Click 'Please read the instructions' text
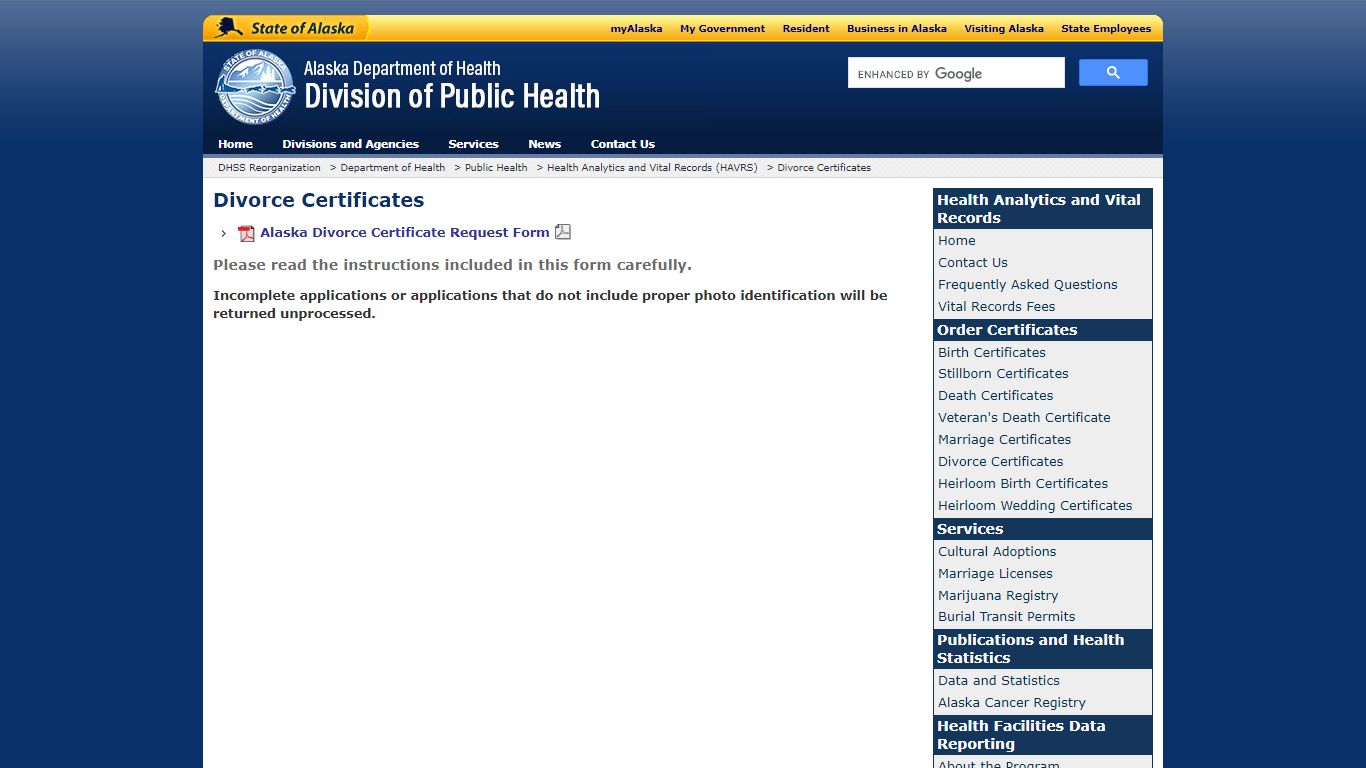The image size is (1366, 768). pos(452,265)
